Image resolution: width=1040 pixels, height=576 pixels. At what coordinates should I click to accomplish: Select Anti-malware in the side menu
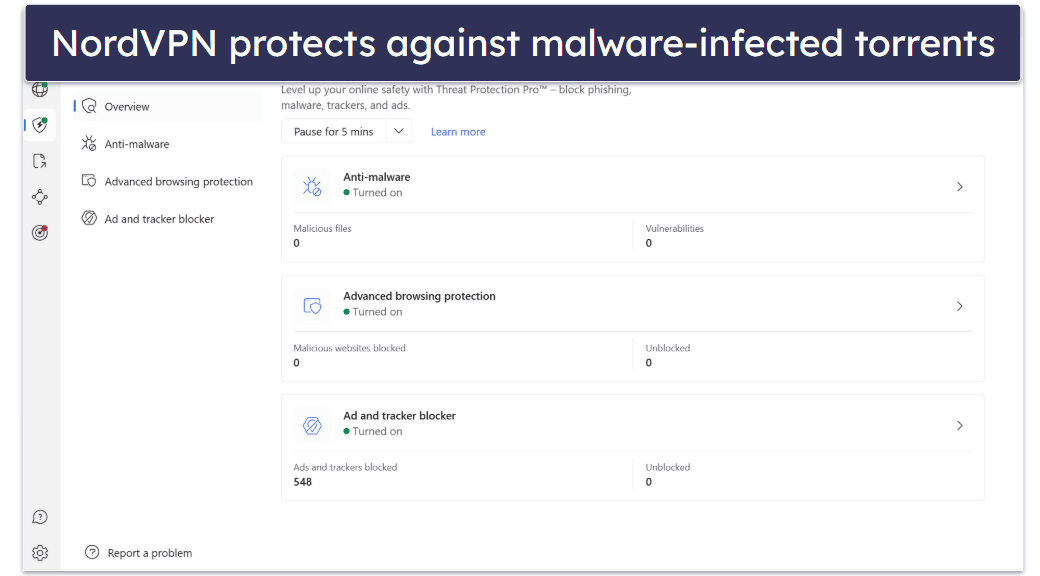pos(136,144)
